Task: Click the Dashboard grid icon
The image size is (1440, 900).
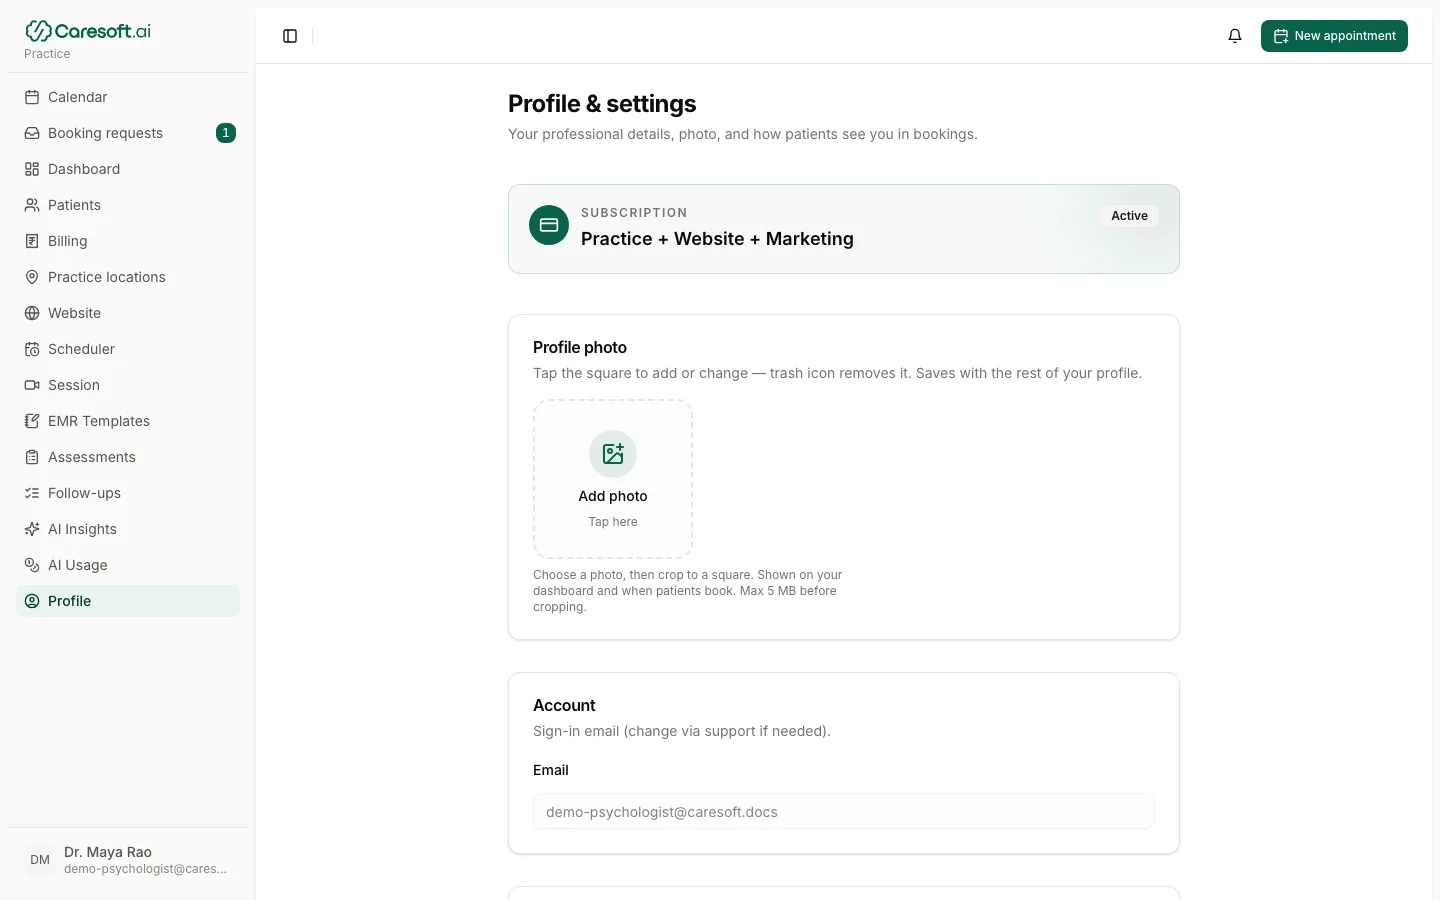Action: tap(32, 169)
